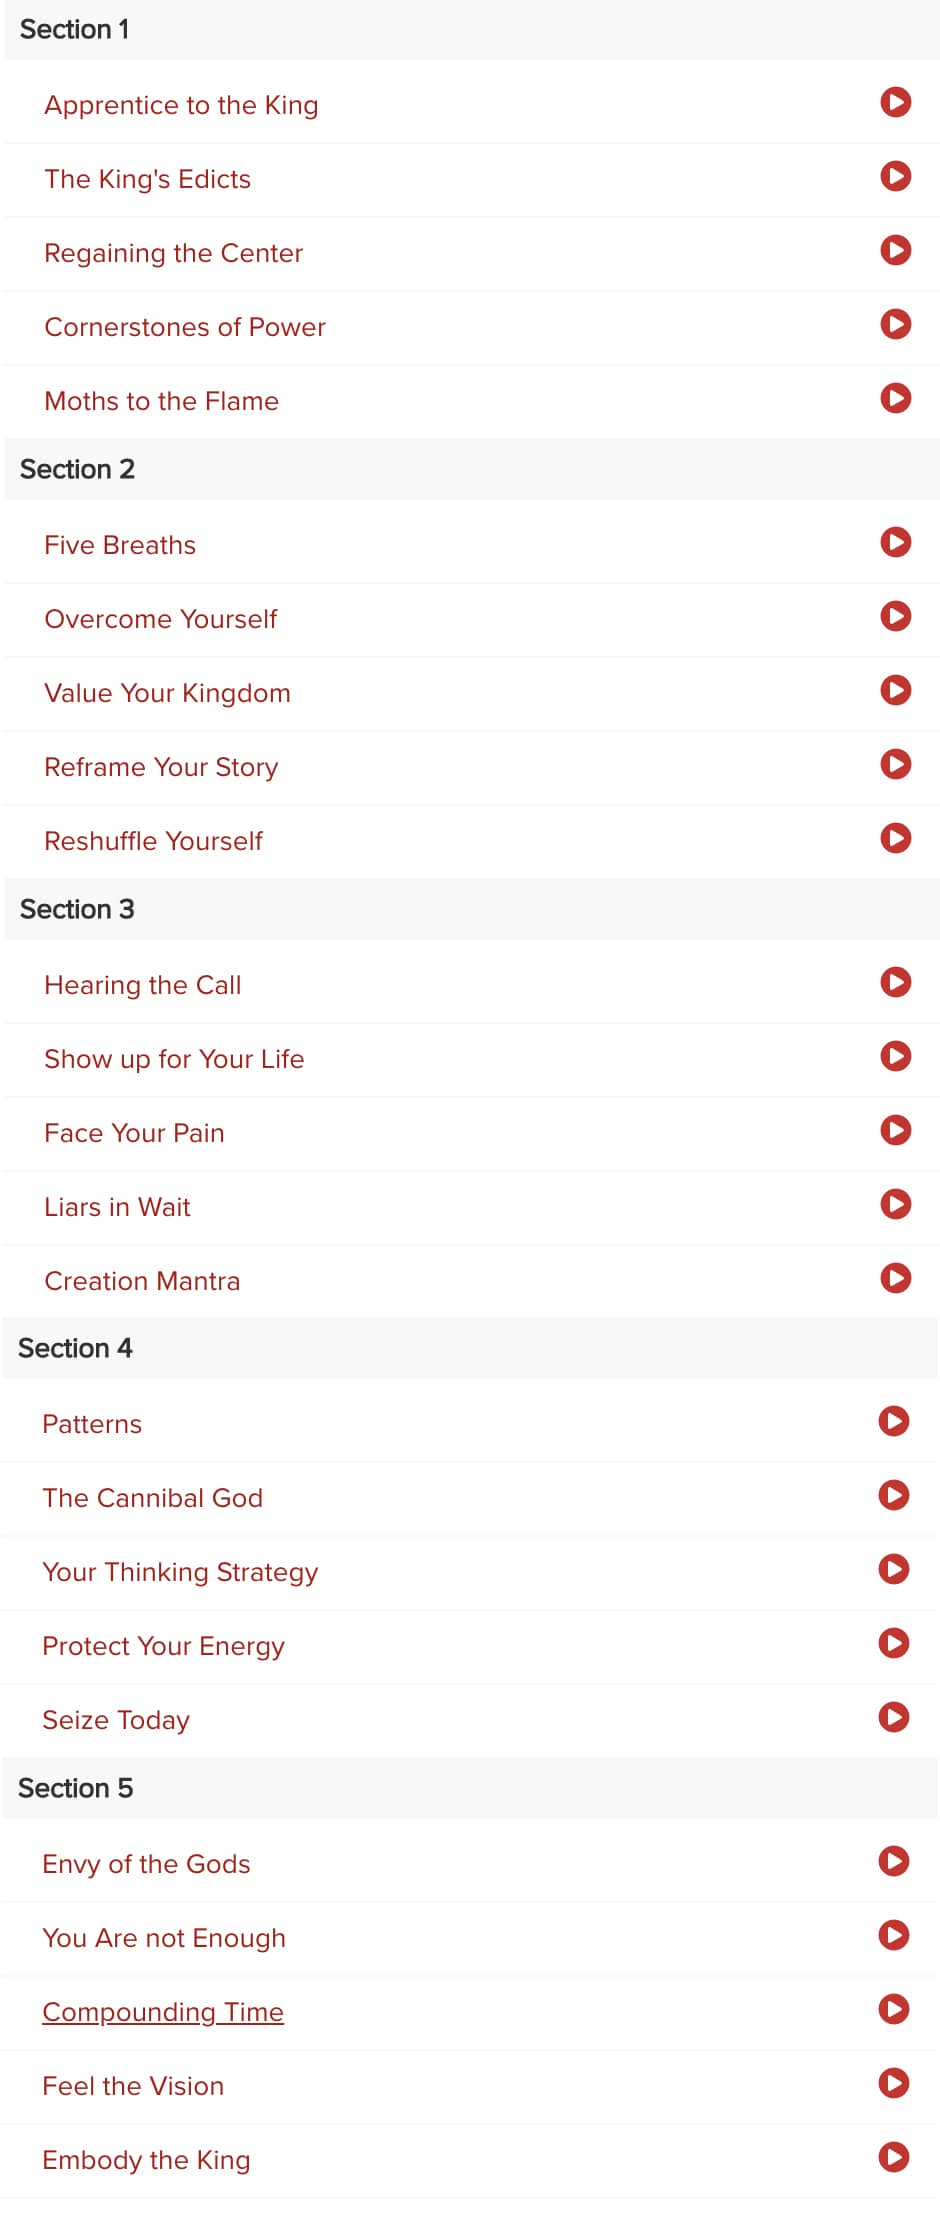Start playback icon for Moths to the Flame
Screen dimensions: 940x2215
[895, 398]
